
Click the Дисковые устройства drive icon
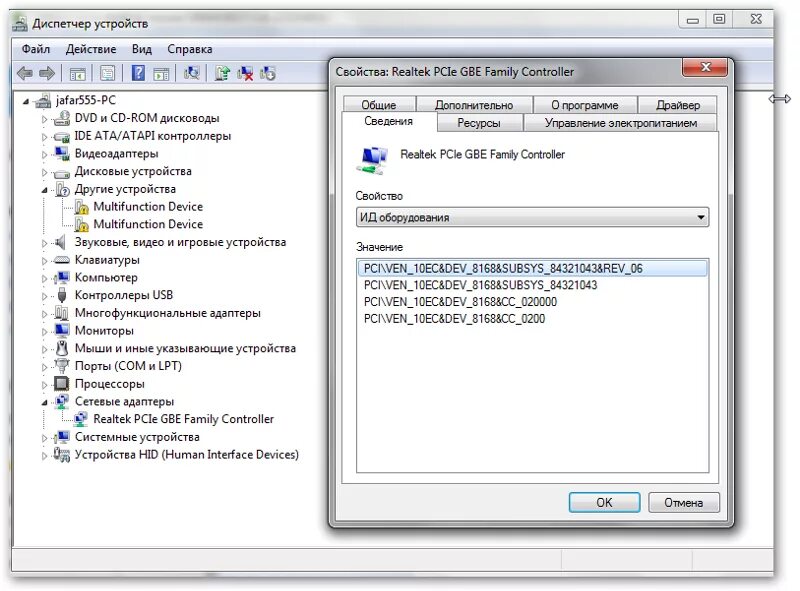(x=62, y=172)
